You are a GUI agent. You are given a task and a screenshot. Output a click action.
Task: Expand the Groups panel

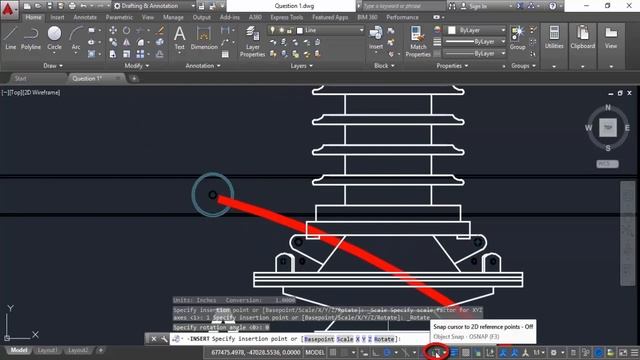523,66
